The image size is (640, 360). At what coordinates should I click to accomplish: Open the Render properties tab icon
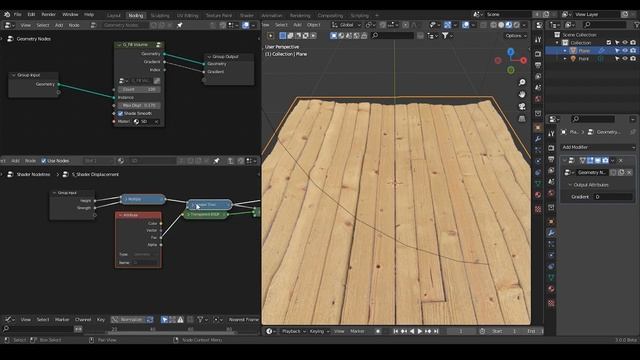click(551, 148)
